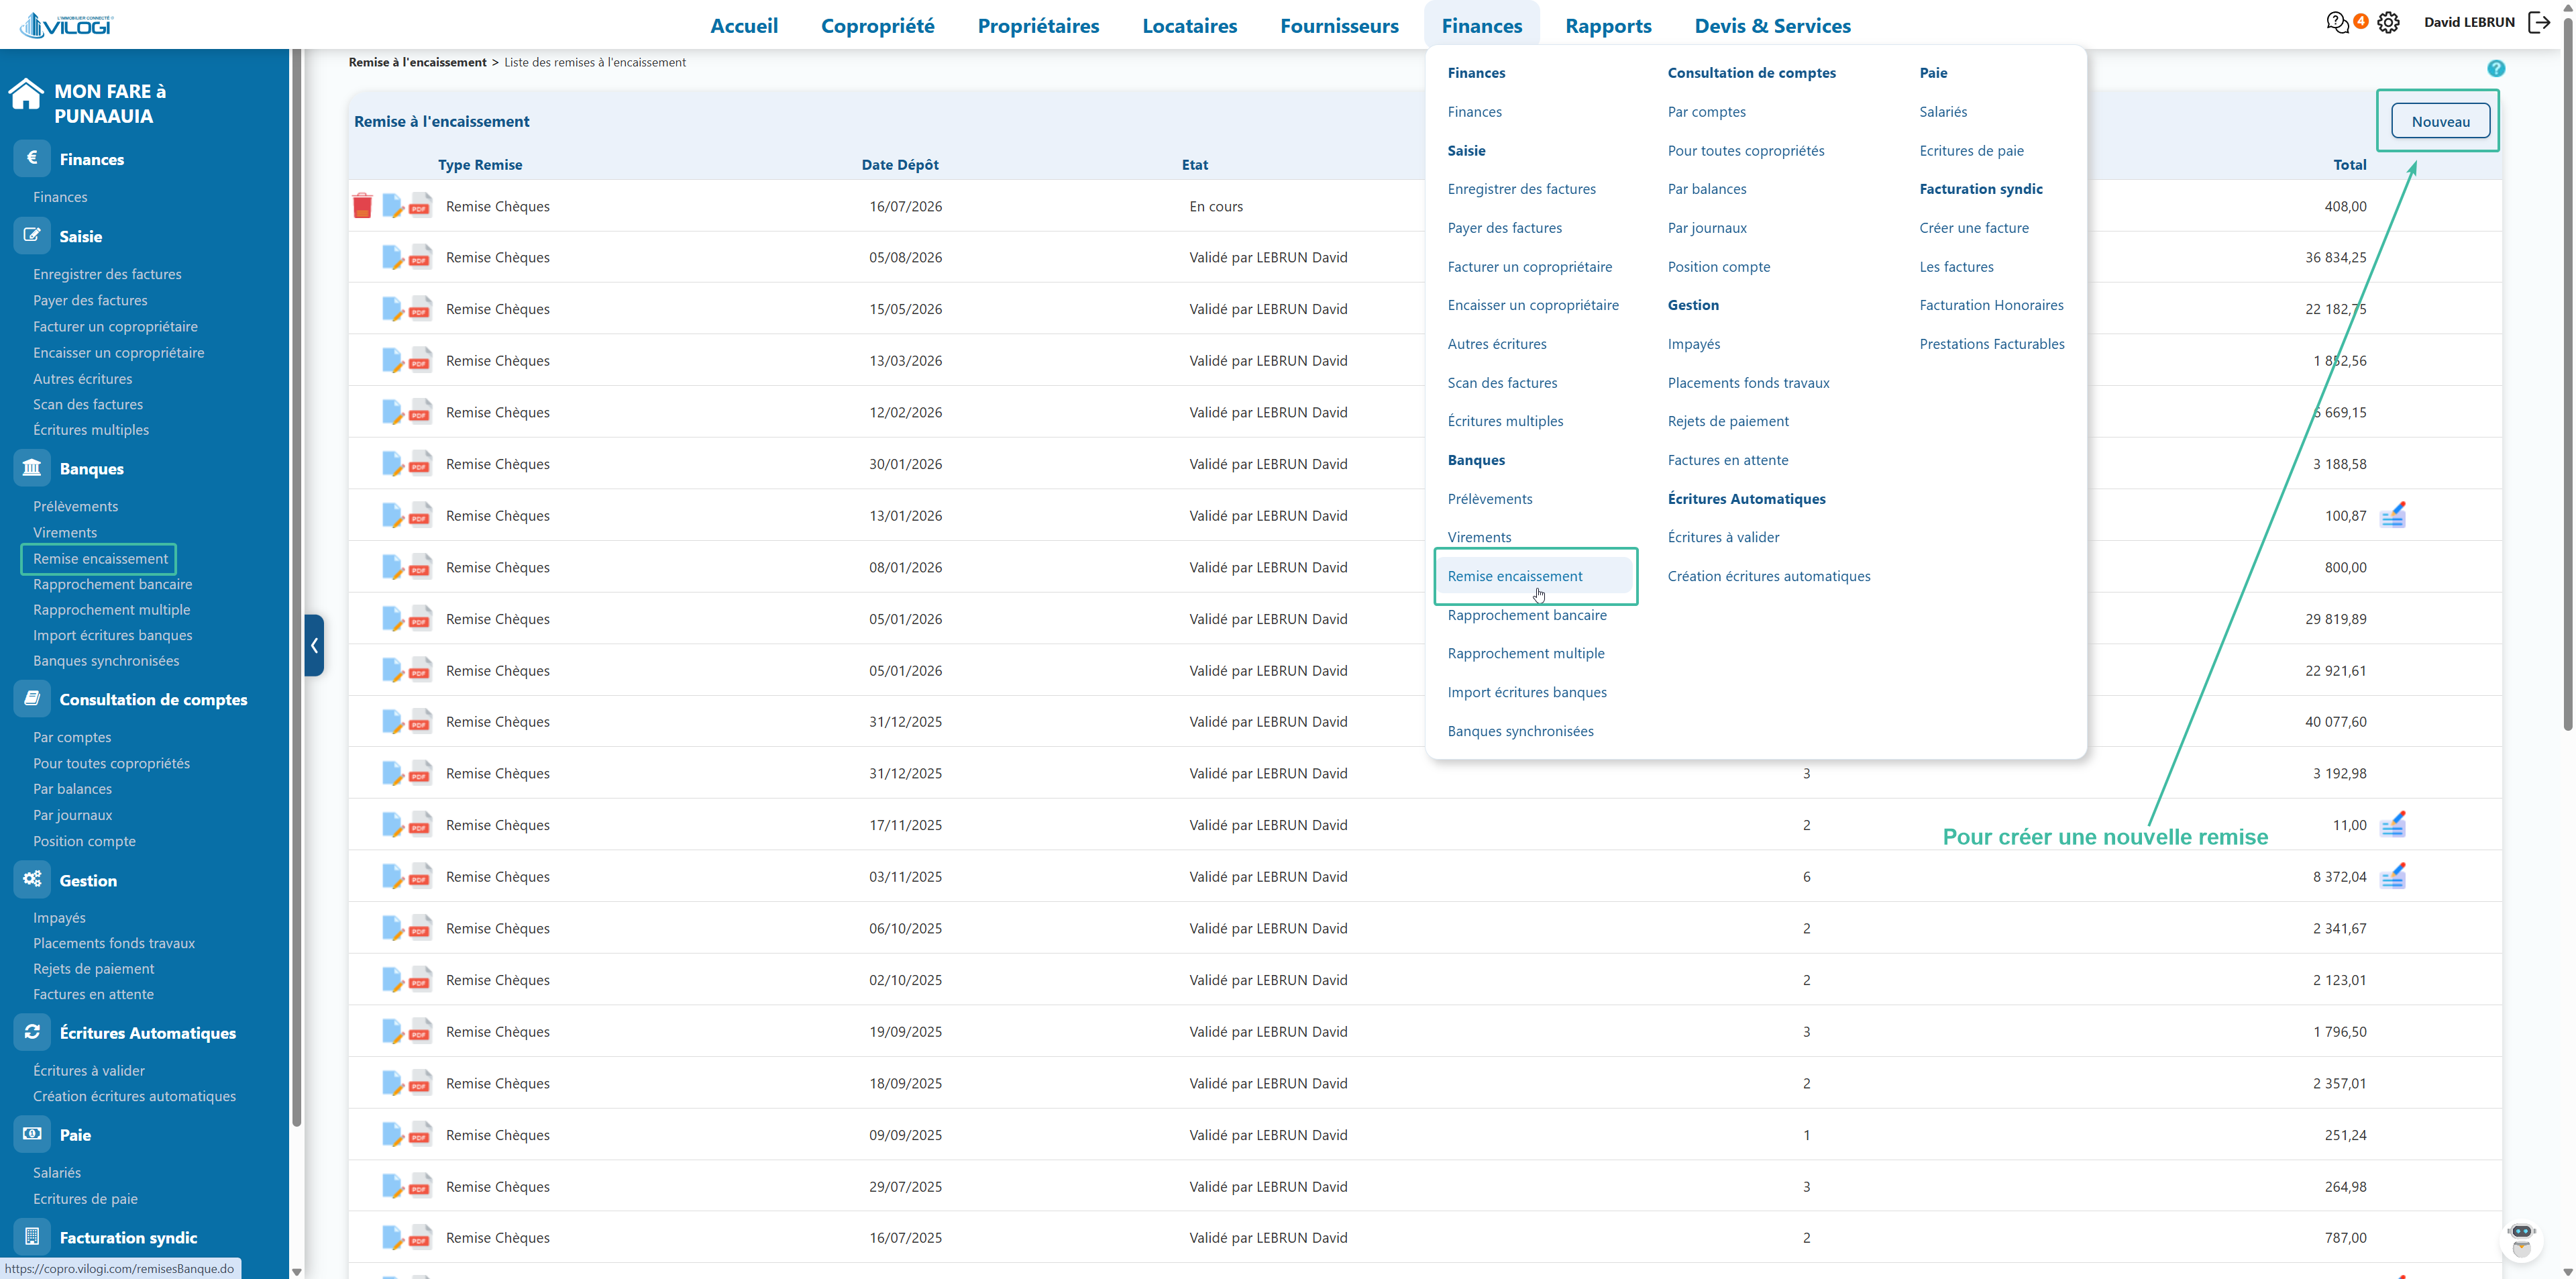
Task: Expand the Paie sidebar section
Action: point(75,1135)
